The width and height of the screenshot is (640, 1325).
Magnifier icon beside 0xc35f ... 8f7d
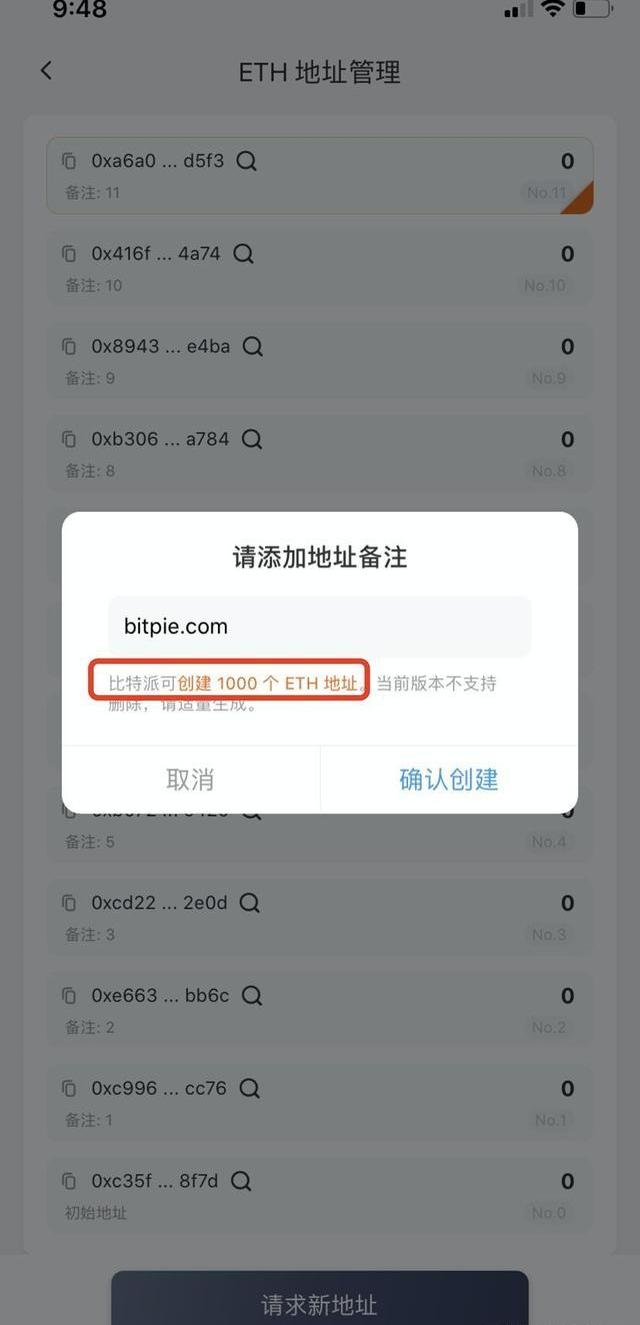[x=241, y=1182]
